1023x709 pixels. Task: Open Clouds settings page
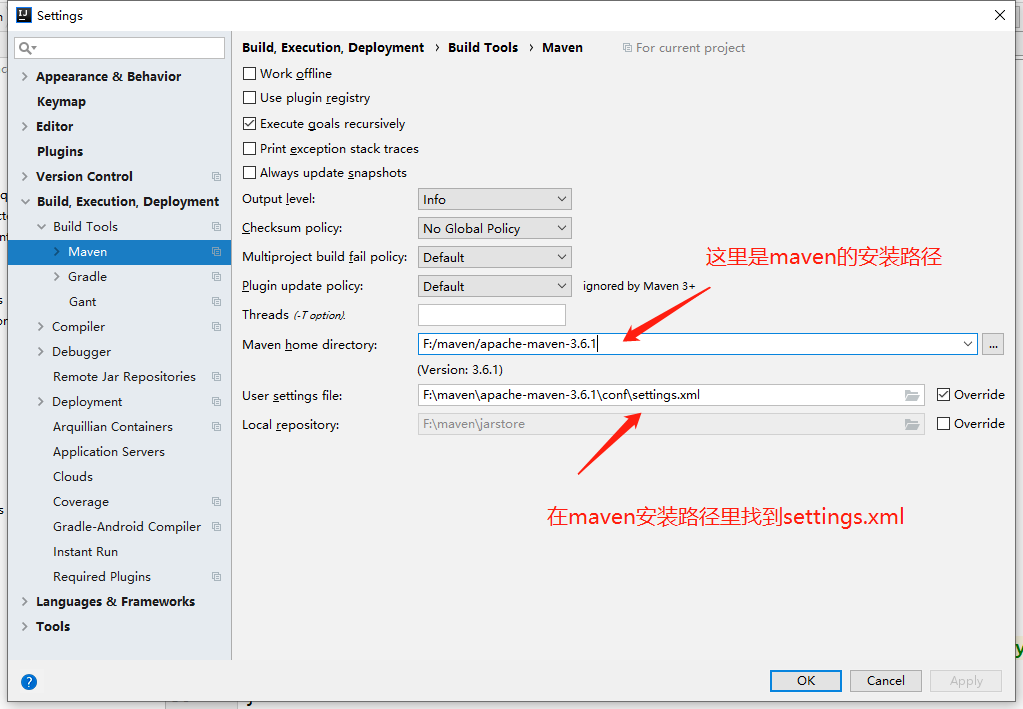pos(73,477)
